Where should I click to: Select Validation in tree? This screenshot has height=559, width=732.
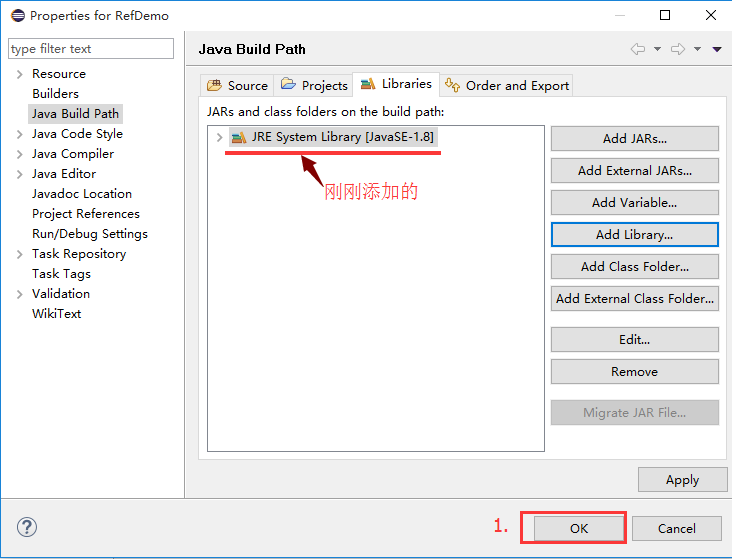[x=61, y=294]
